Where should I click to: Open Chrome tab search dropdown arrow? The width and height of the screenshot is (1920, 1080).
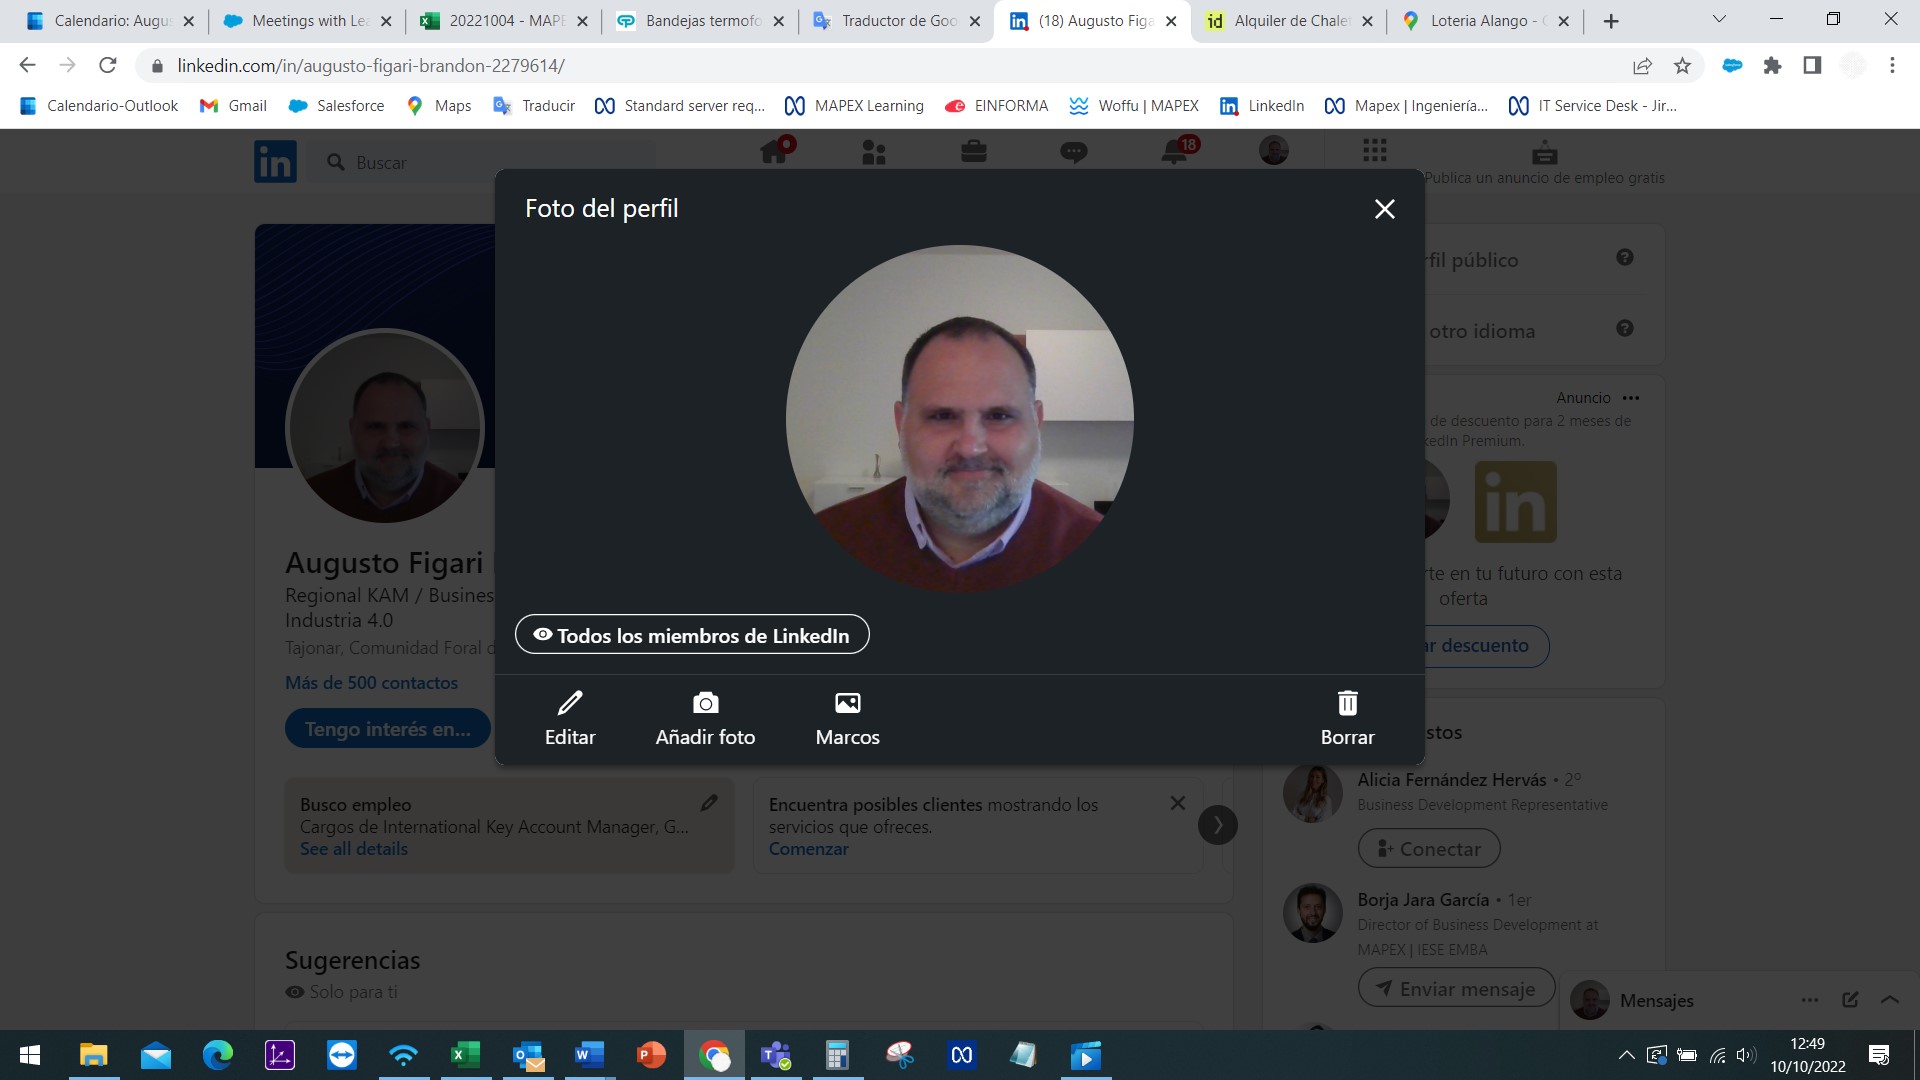(1719, 20)
